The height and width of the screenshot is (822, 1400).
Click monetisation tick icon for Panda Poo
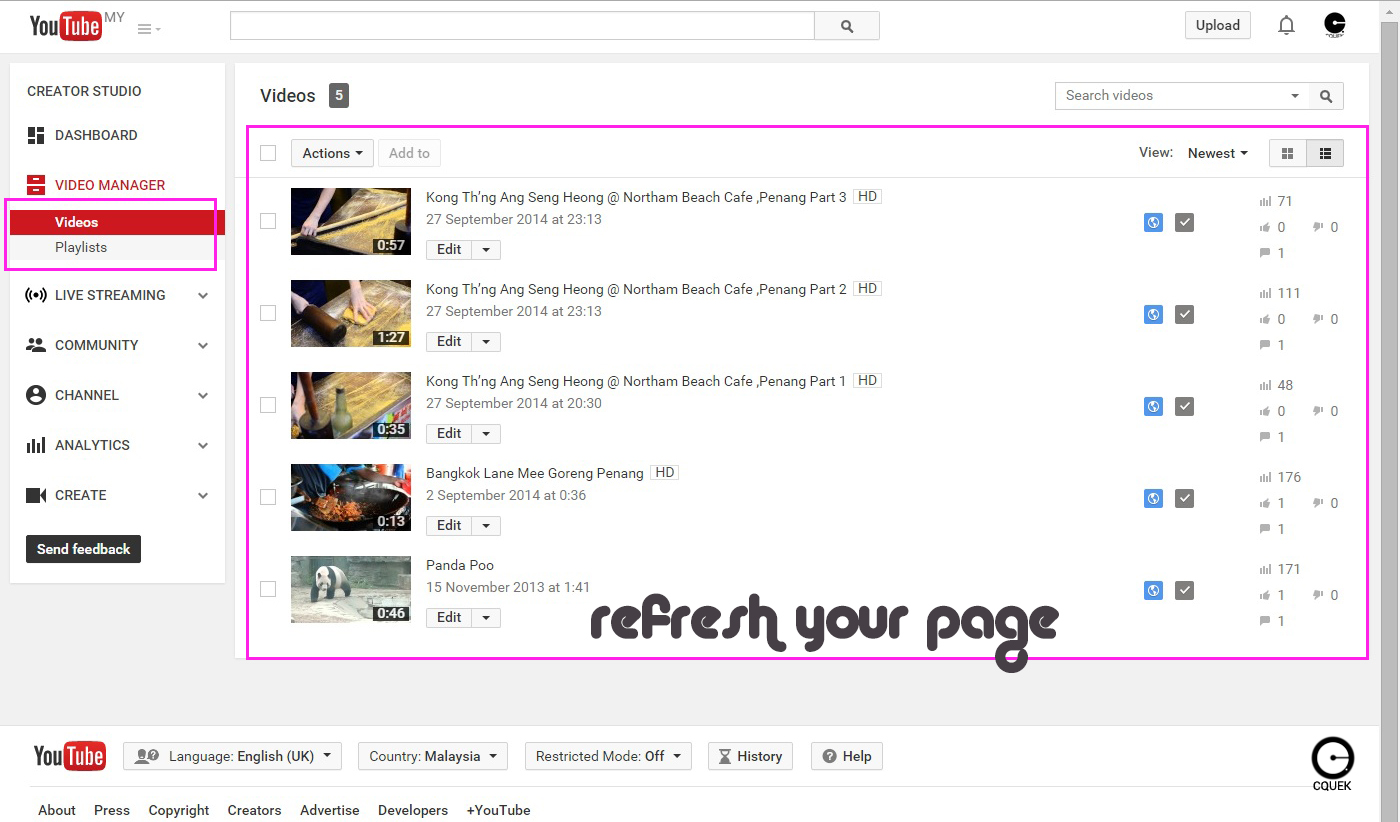click(1185, 591)
